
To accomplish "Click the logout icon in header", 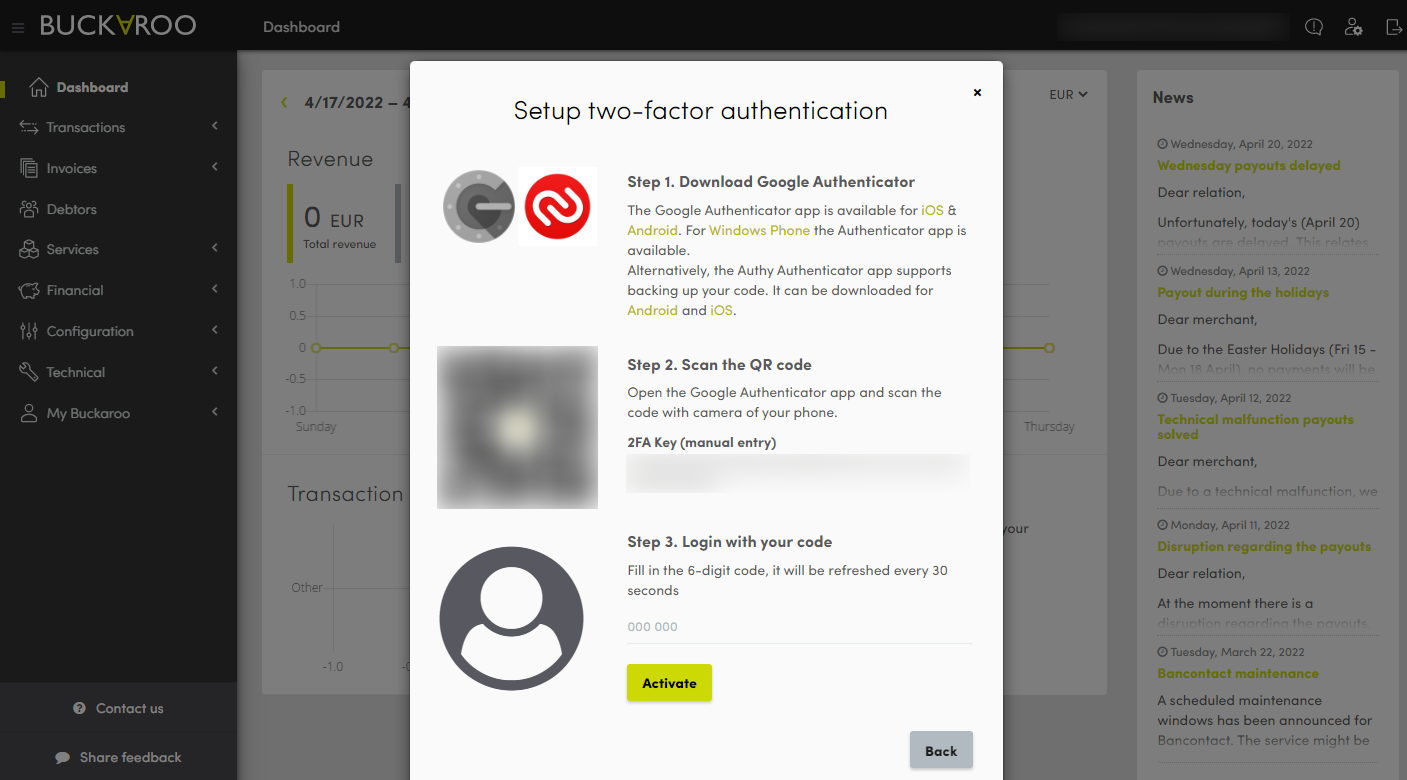I will pyautogui.click(x=1394, y=27).
